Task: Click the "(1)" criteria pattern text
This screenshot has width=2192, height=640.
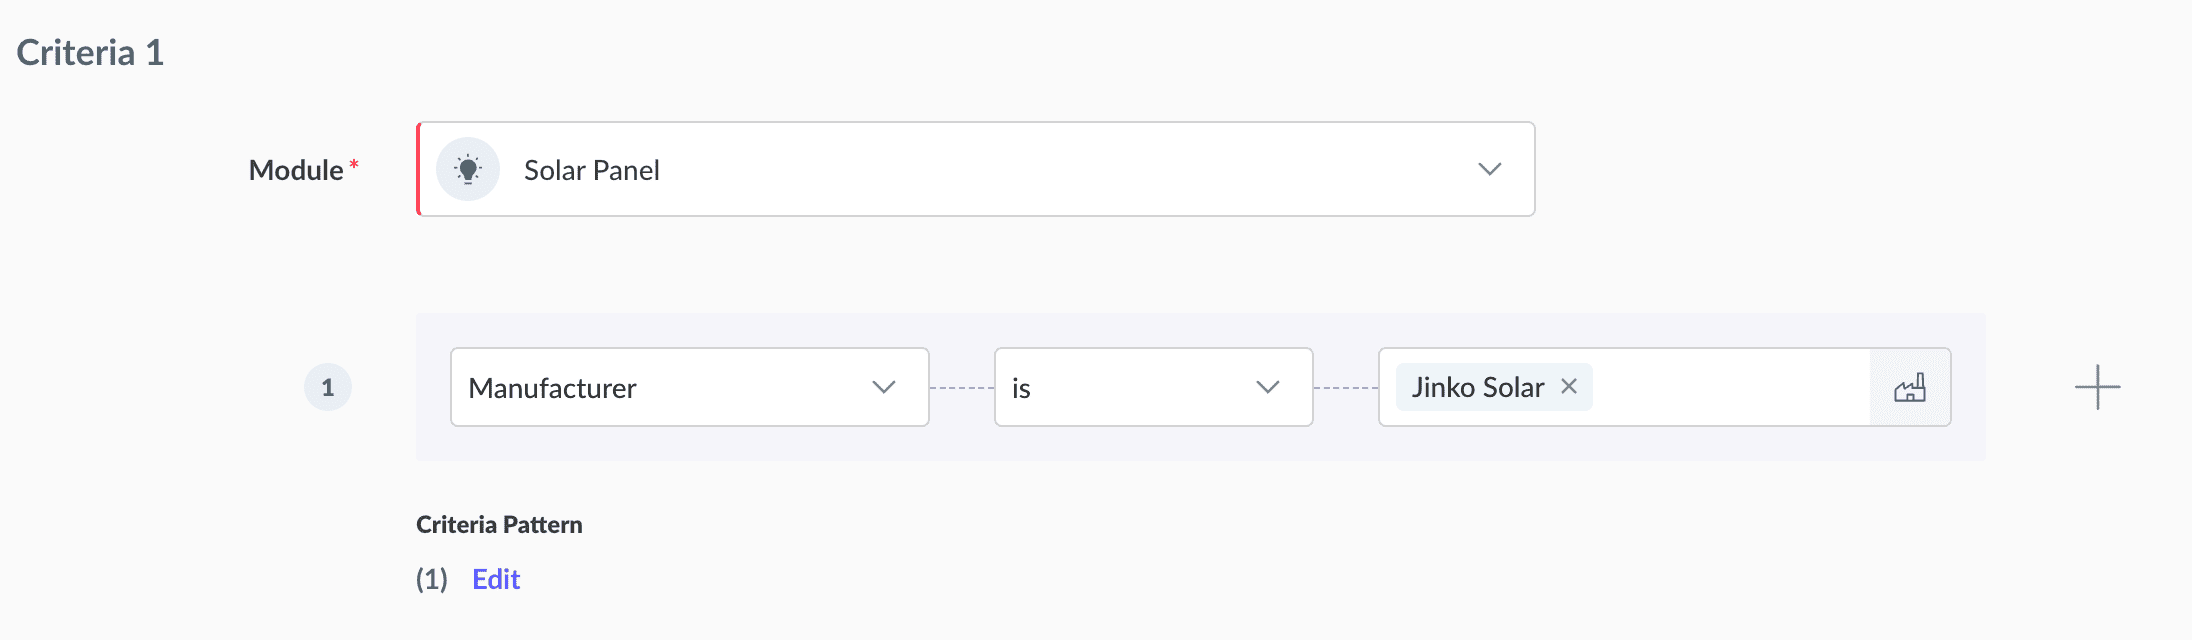Action: pos(432,579)
